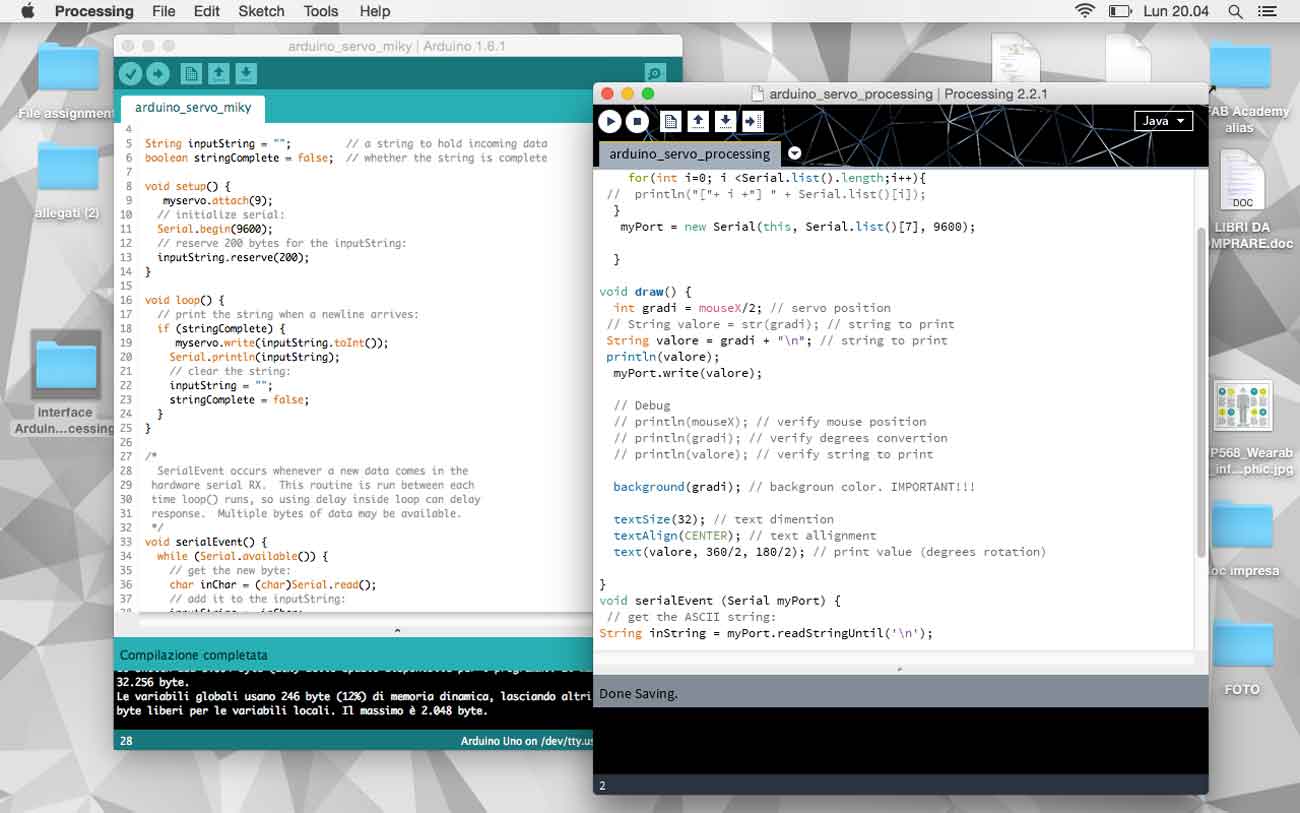Open the Sketch menu
1300x813 pixels.
coord(261,11)
